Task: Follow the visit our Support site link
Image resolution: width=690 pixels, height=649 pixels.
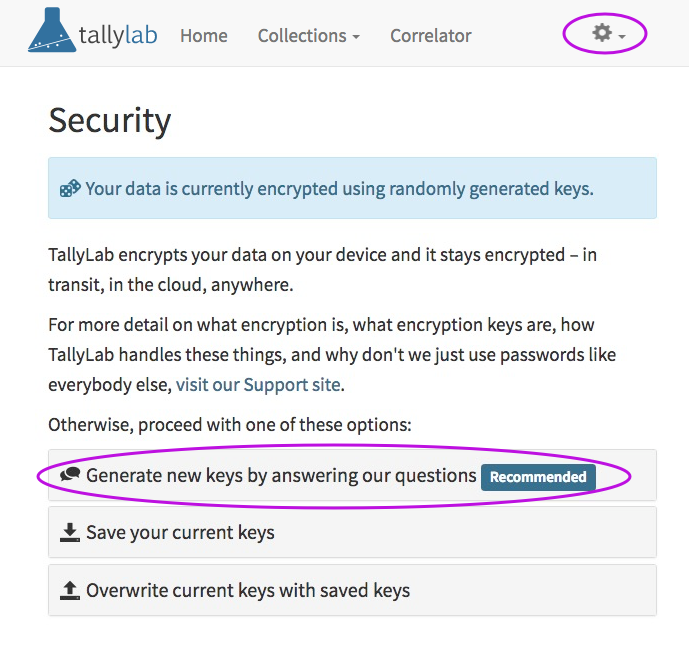Action: [258, 385]
